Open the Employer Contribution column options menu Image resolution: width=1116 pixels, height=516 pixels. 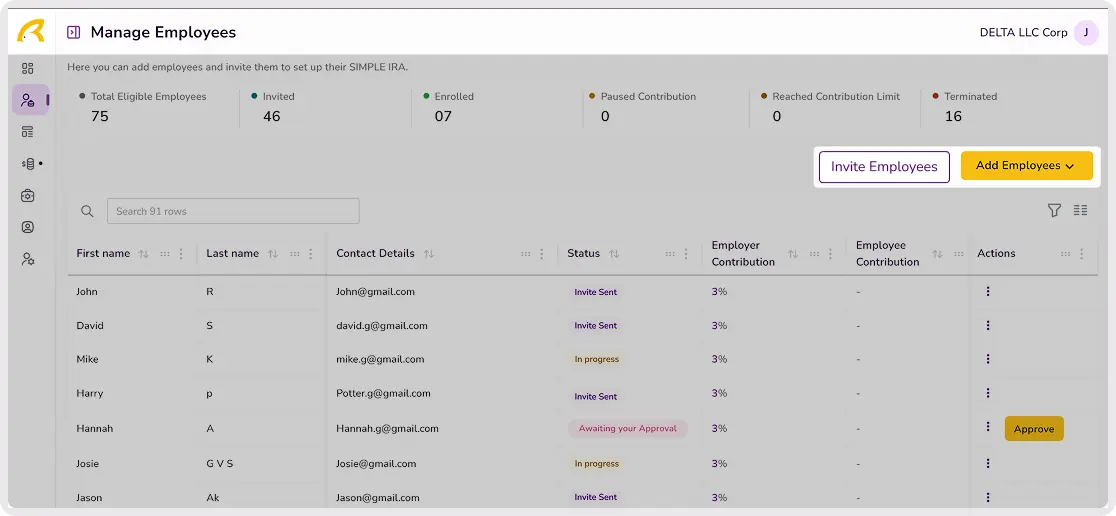(x=830, y=254)
